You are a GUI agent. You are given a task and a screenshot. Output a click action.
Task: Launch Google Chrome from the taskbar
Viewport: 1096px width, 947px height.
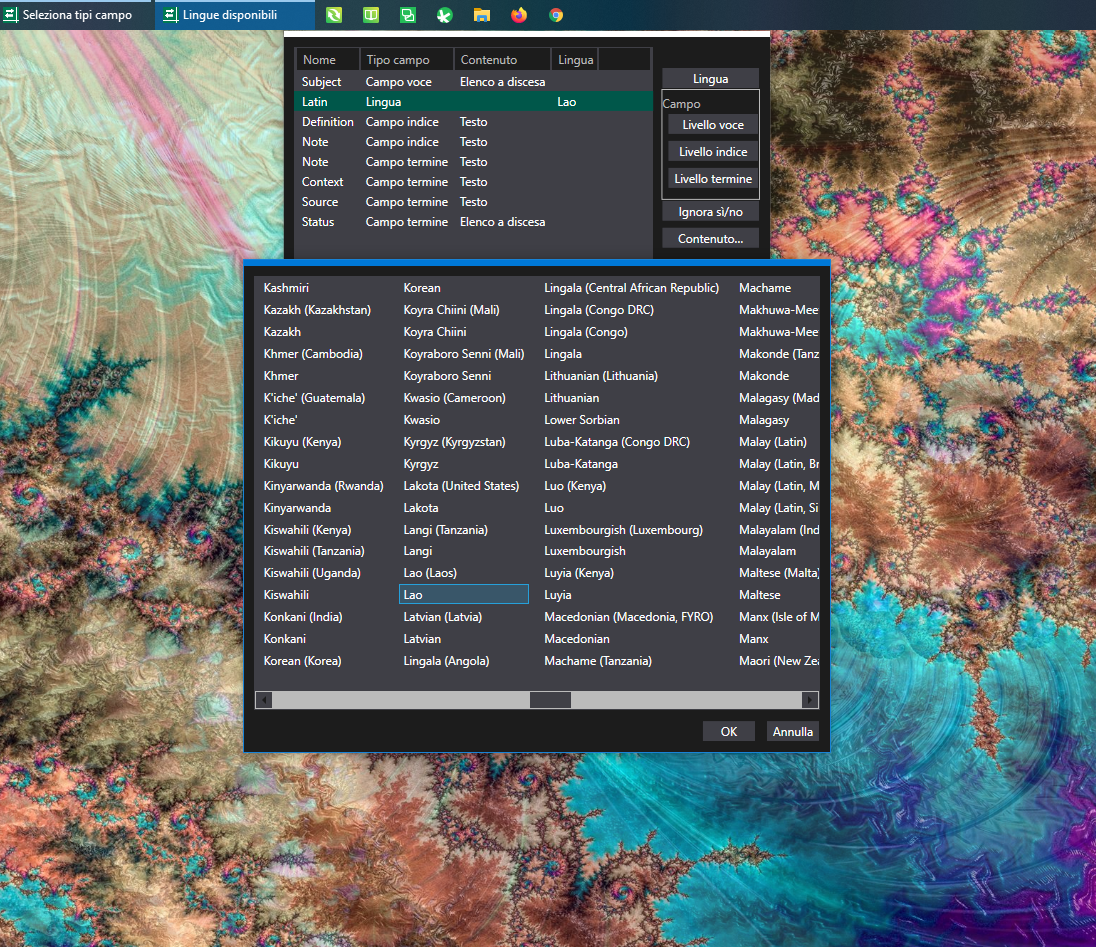(x=556, y=15)
